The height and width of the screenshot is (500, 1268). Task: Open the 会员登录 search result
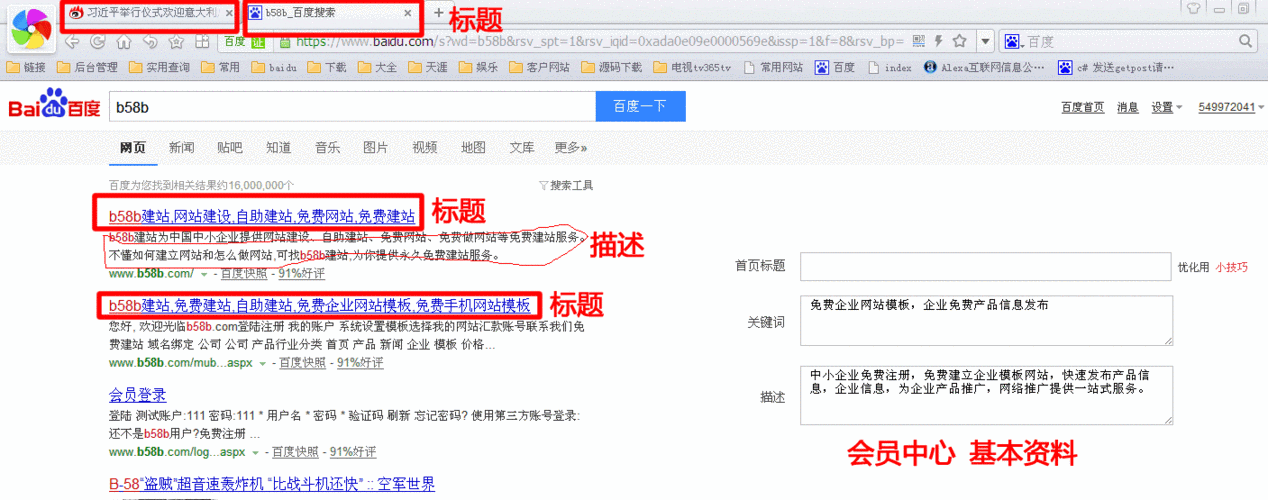coord(137,395)
